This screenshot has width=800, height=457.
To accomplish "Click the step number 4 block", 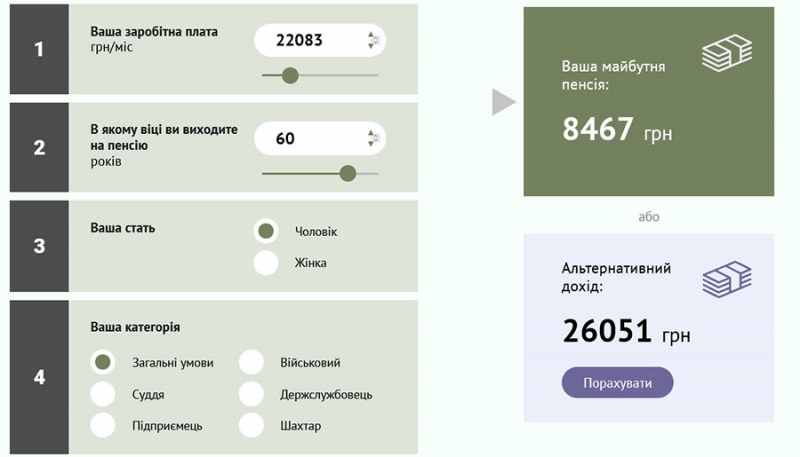I will 39,377.
